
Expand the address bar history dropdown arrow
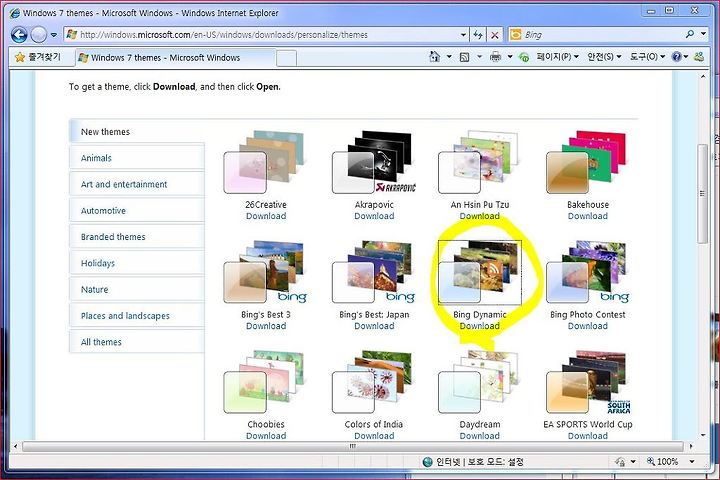click(x=463, y=34)
